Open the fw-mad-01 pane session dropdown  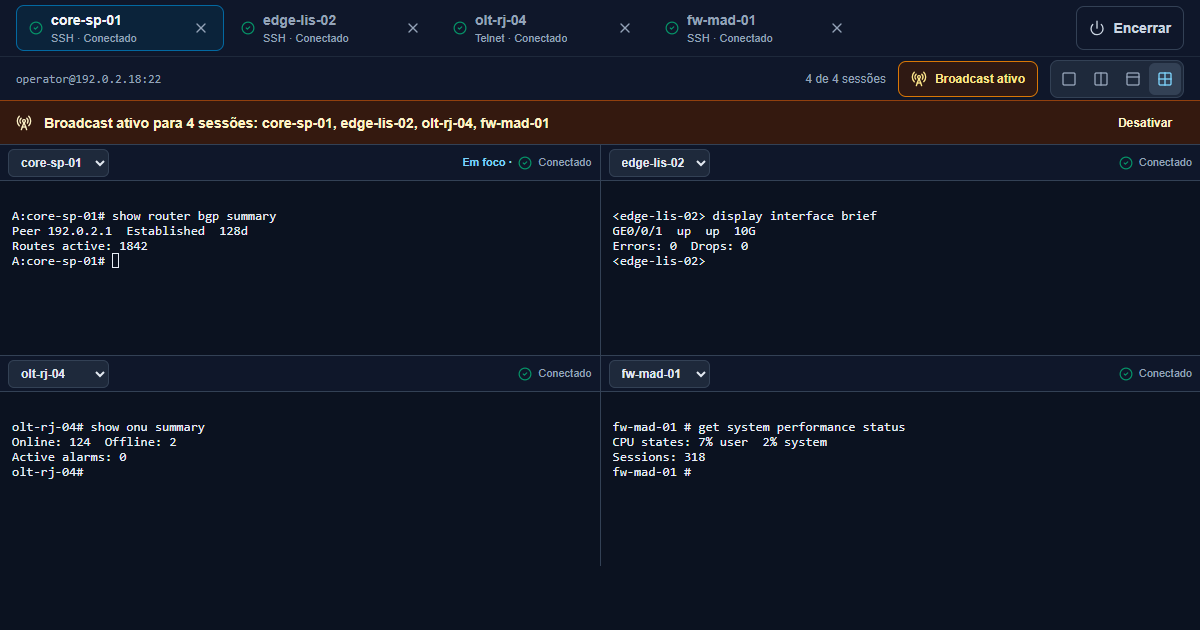pyautogui.click(x=659, y=373)
